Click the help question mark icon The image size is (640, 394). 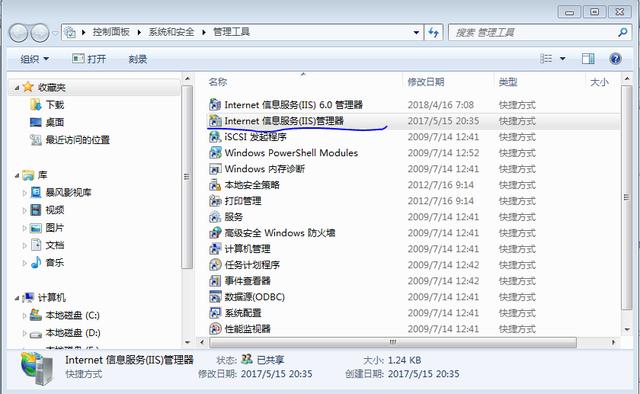coord(615,59)
